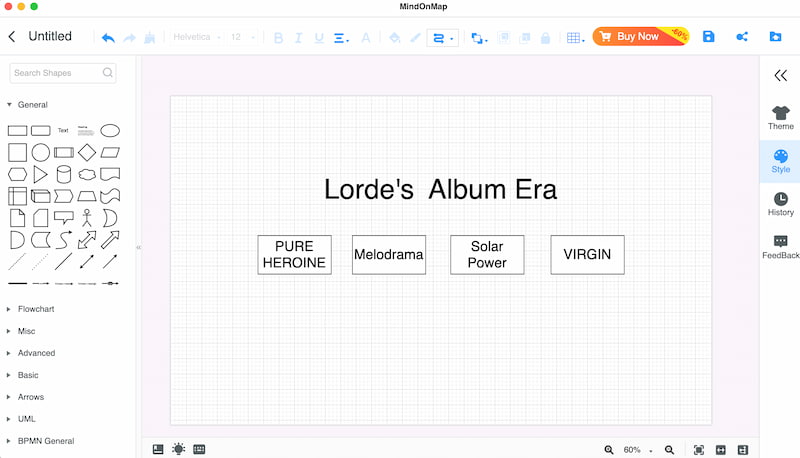Open the 60% zoom level dropdown
The width and height of the screenshot is (800, 458).
(x=638, y=450)
